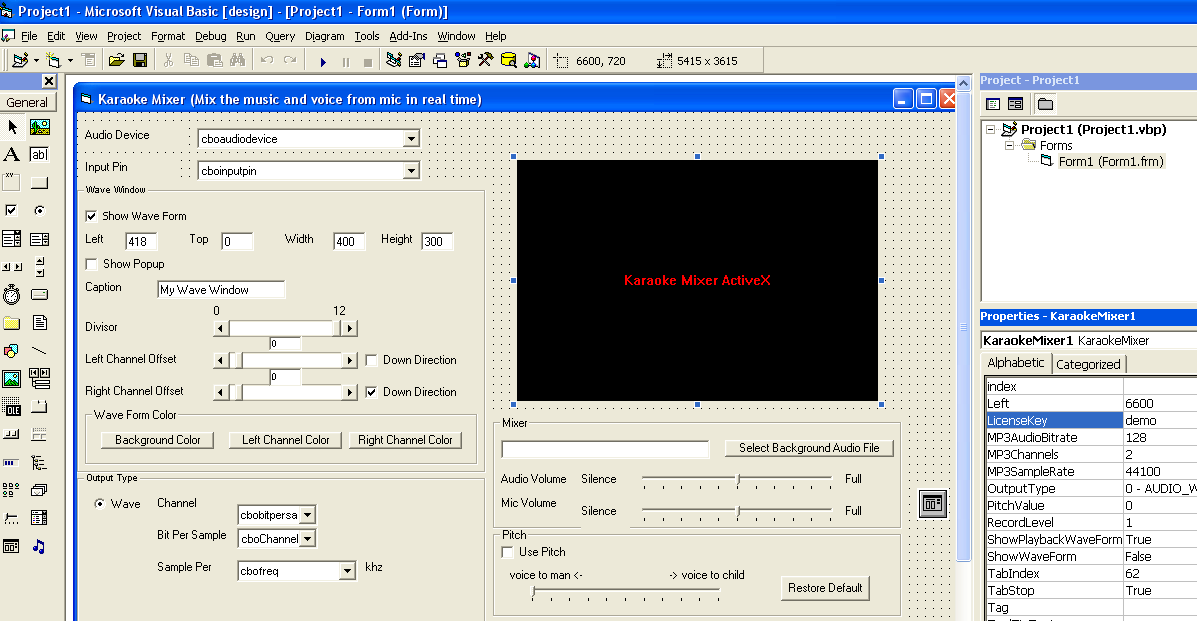Enable the Show Popup checkbox

tap(92, 264)
